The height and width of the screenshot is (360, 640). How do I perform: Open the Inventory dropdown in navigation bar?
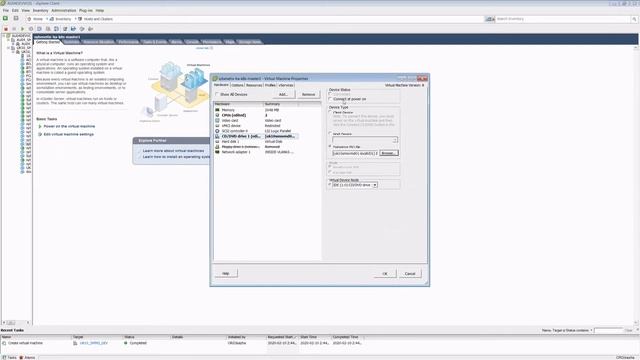coord(76,19)
